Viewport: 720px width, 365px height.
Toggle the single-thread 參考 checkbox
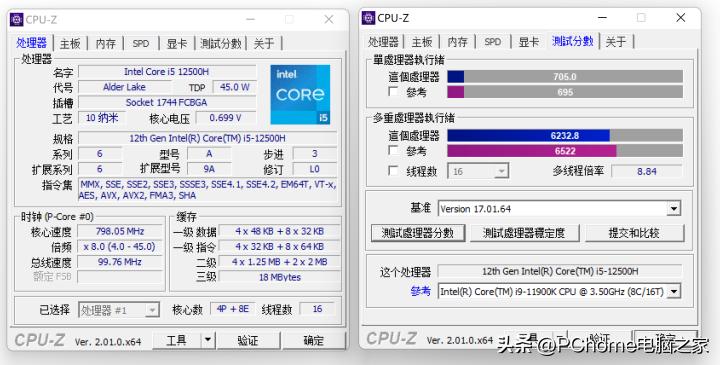pos(393,91)
